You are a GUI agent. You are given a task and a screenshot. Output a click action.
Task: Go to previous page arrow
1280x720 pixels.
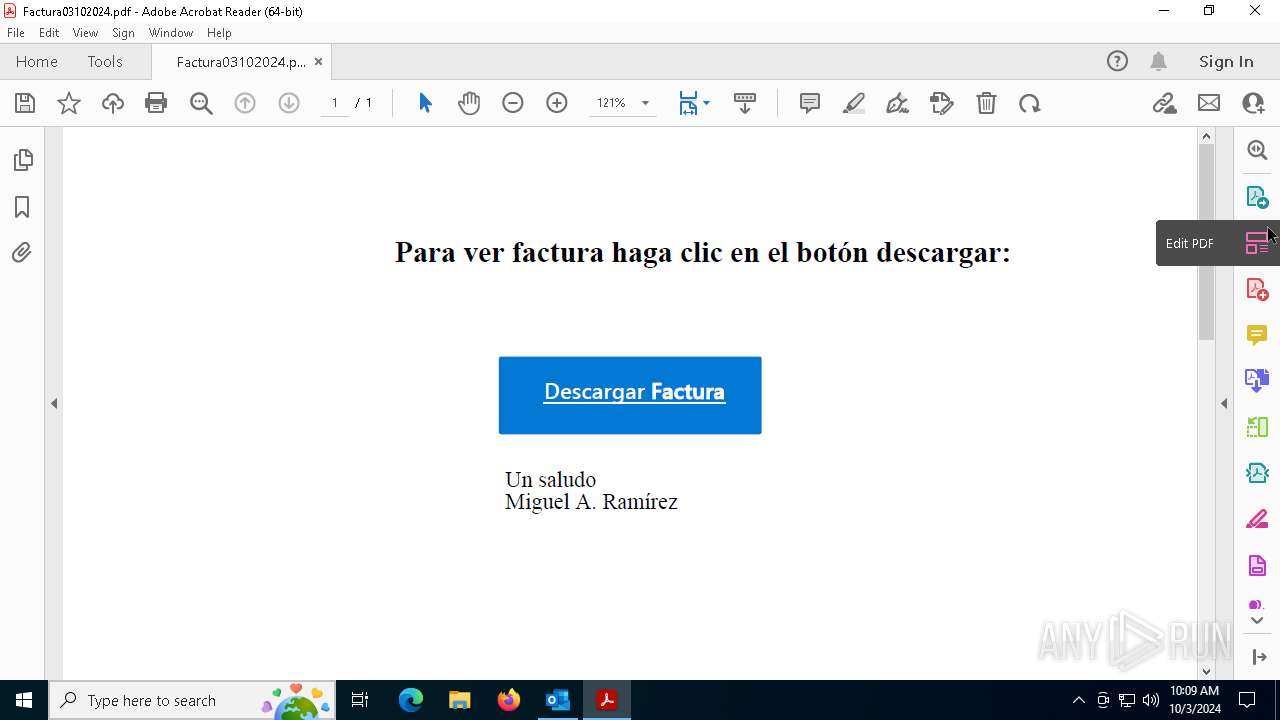point(245,103)
